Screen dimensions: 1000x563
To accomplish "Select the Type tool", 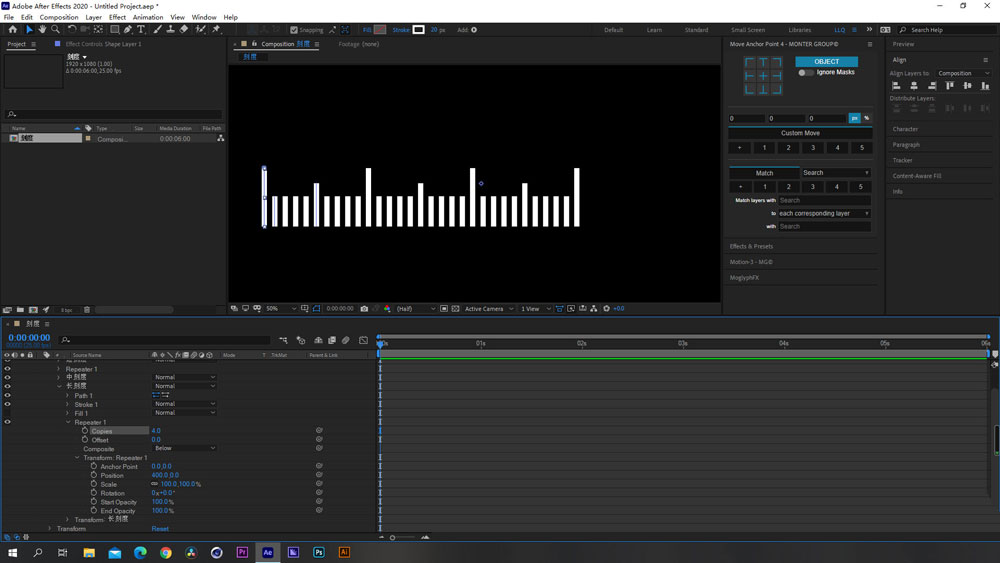I will [141, 30].
